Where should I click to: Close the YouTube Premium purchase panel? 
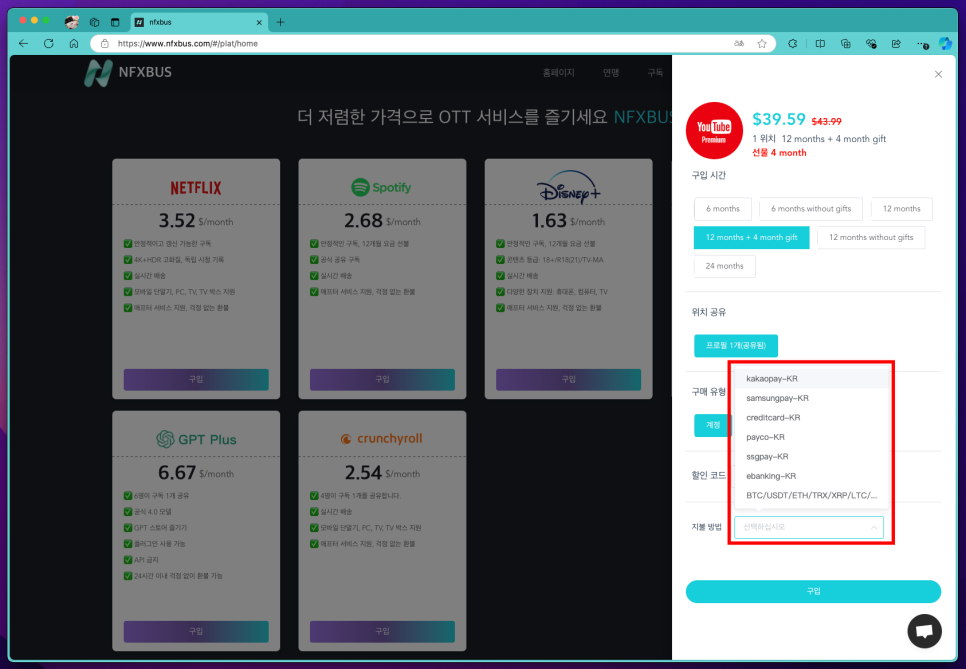coord(938,74)
